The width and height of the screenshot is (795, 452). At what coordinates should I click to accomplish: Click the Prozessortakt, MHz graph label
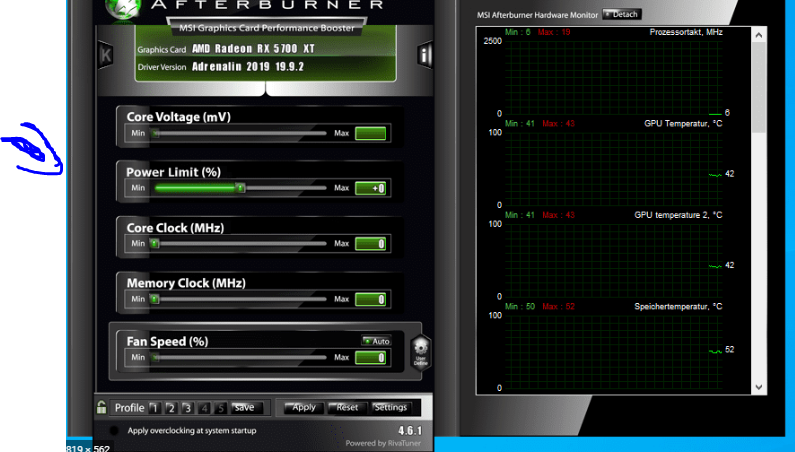686,32
